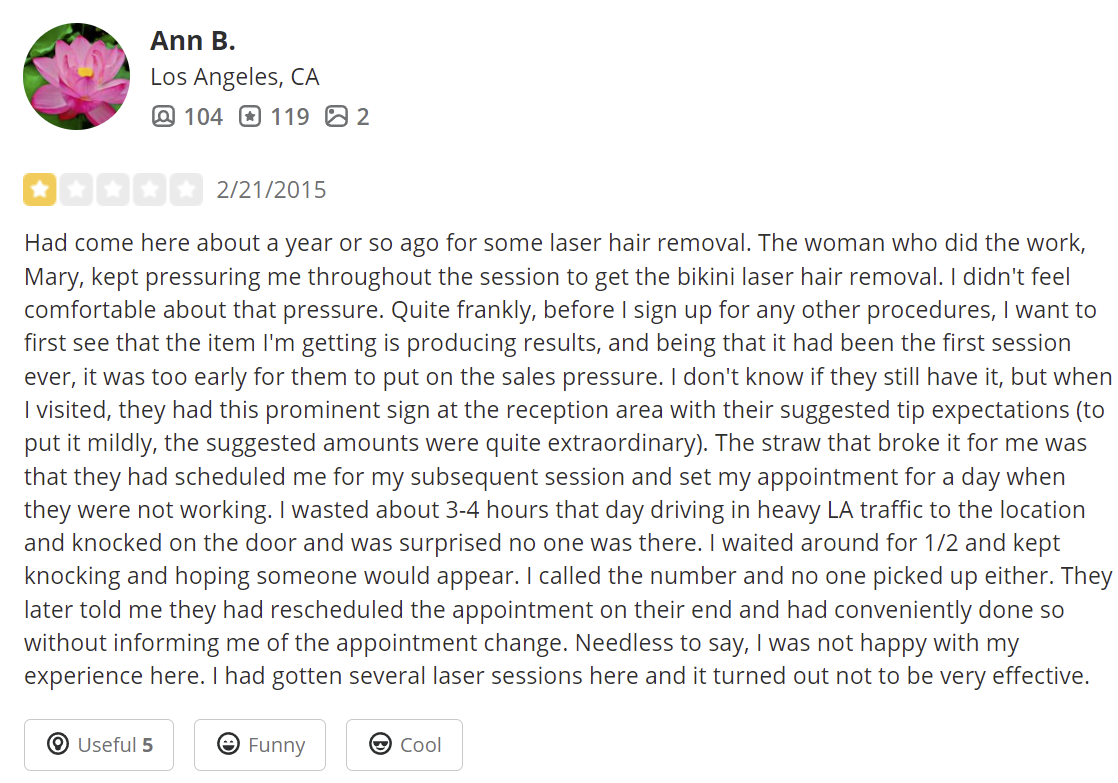Open Ann B.'s lotus flower profile photo

coord(76,77)
